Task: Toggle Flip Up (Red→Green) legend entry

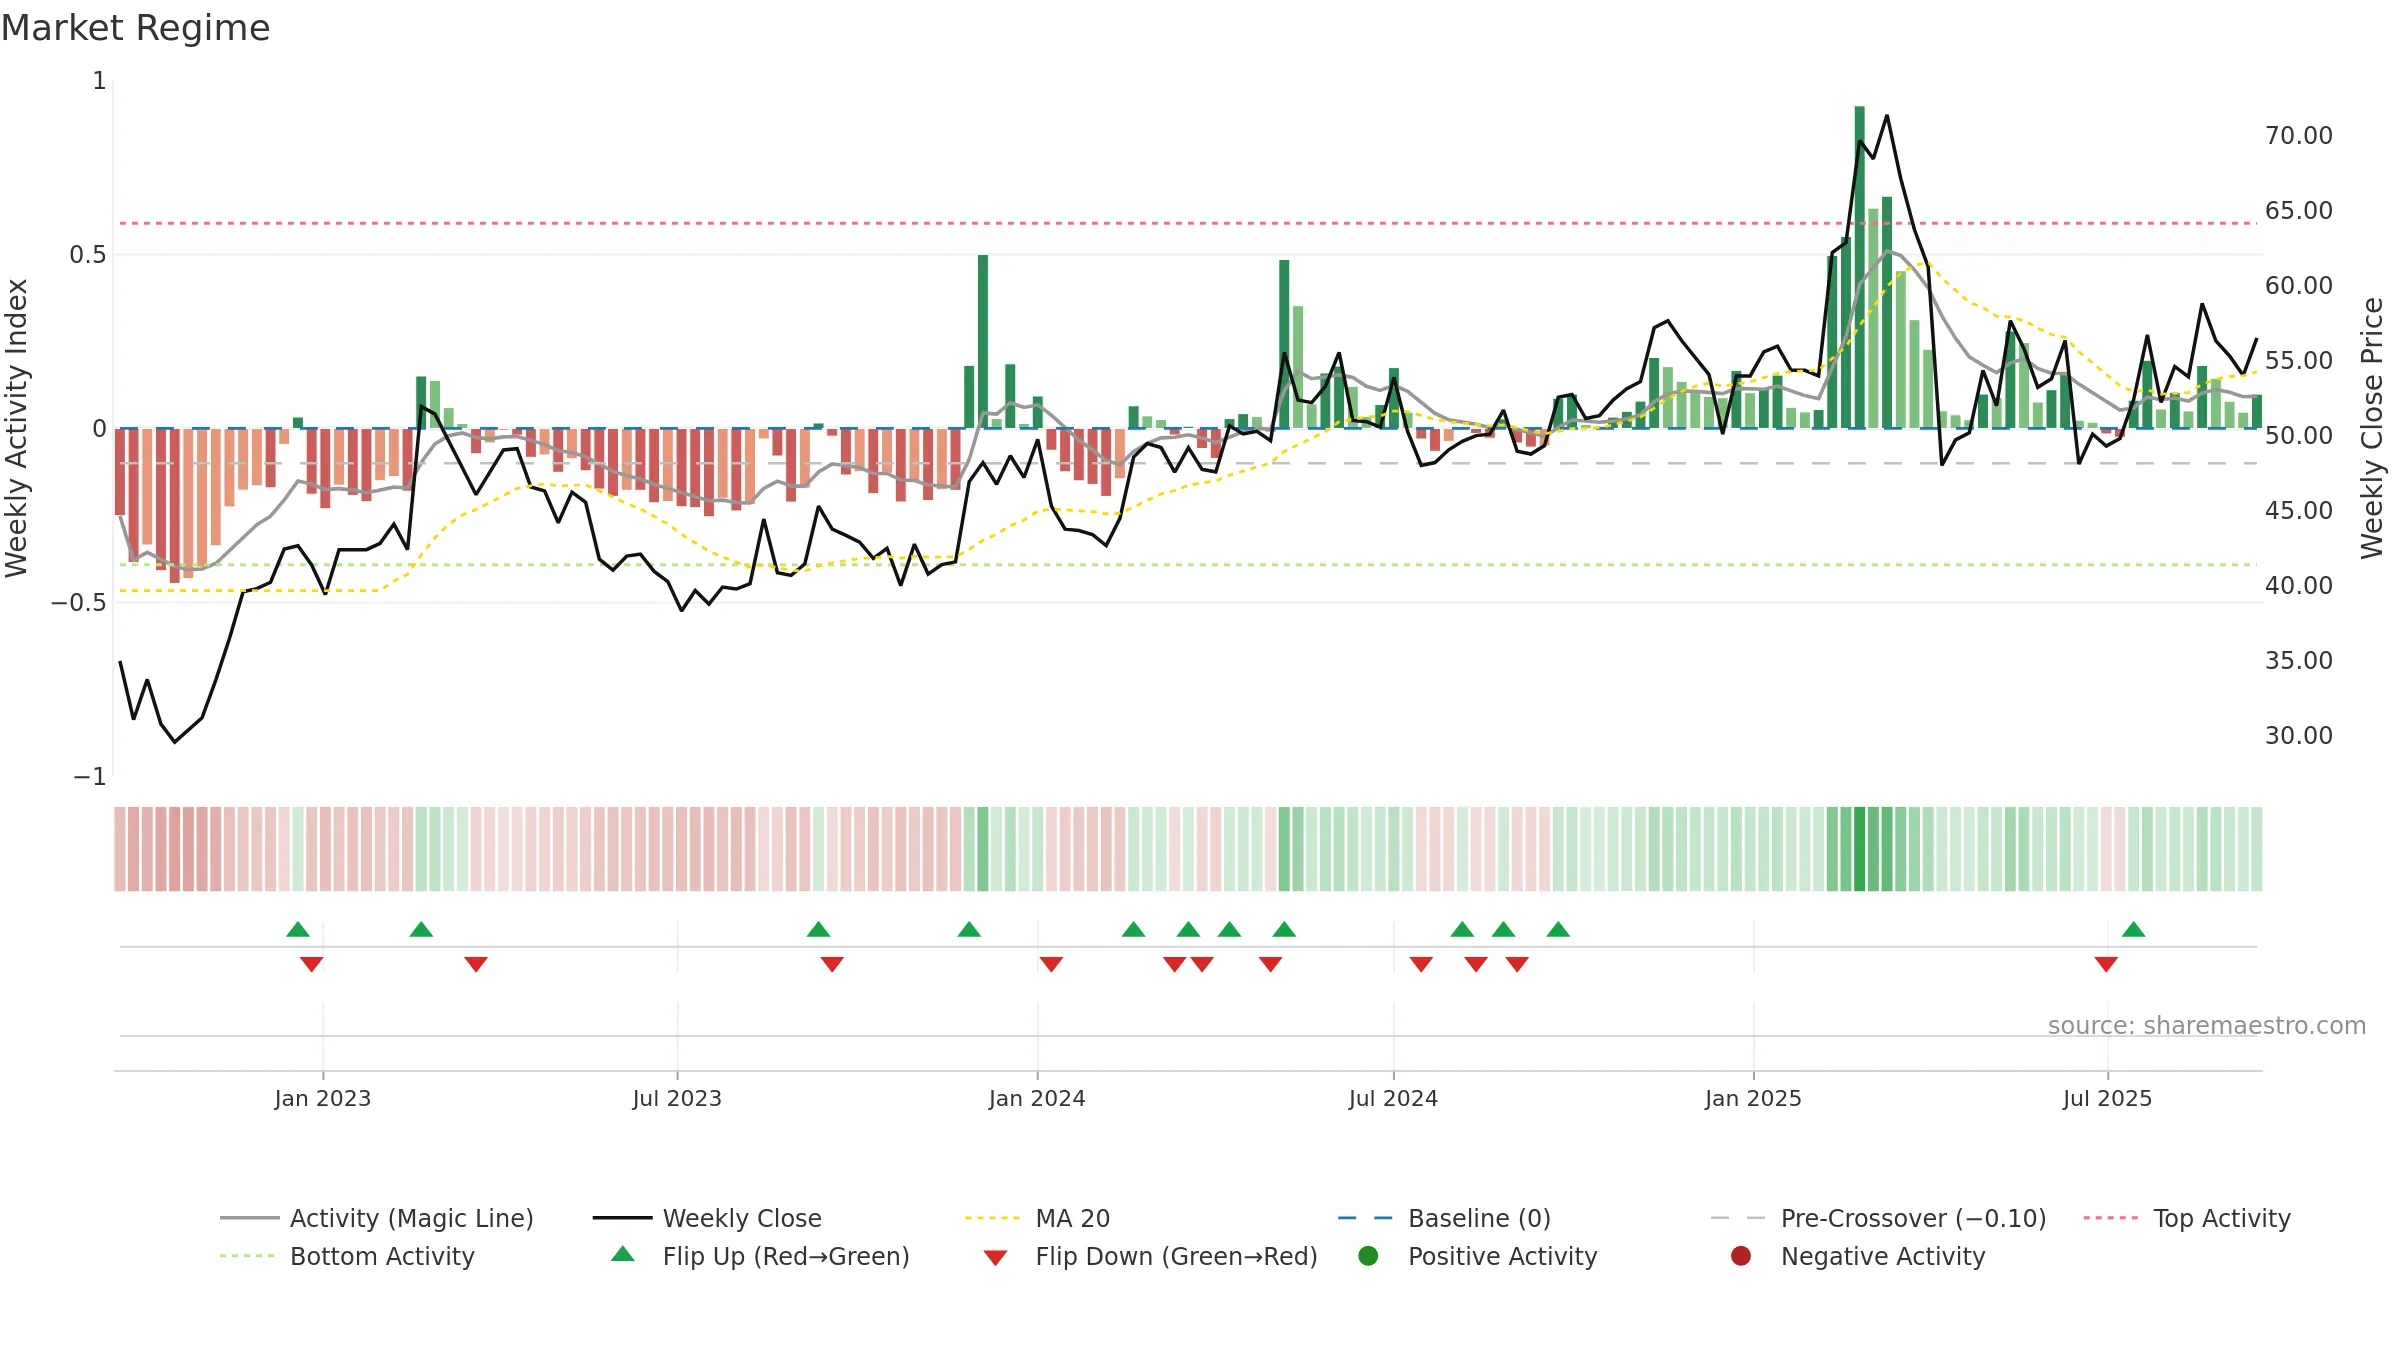Action: coord(760,1256)
